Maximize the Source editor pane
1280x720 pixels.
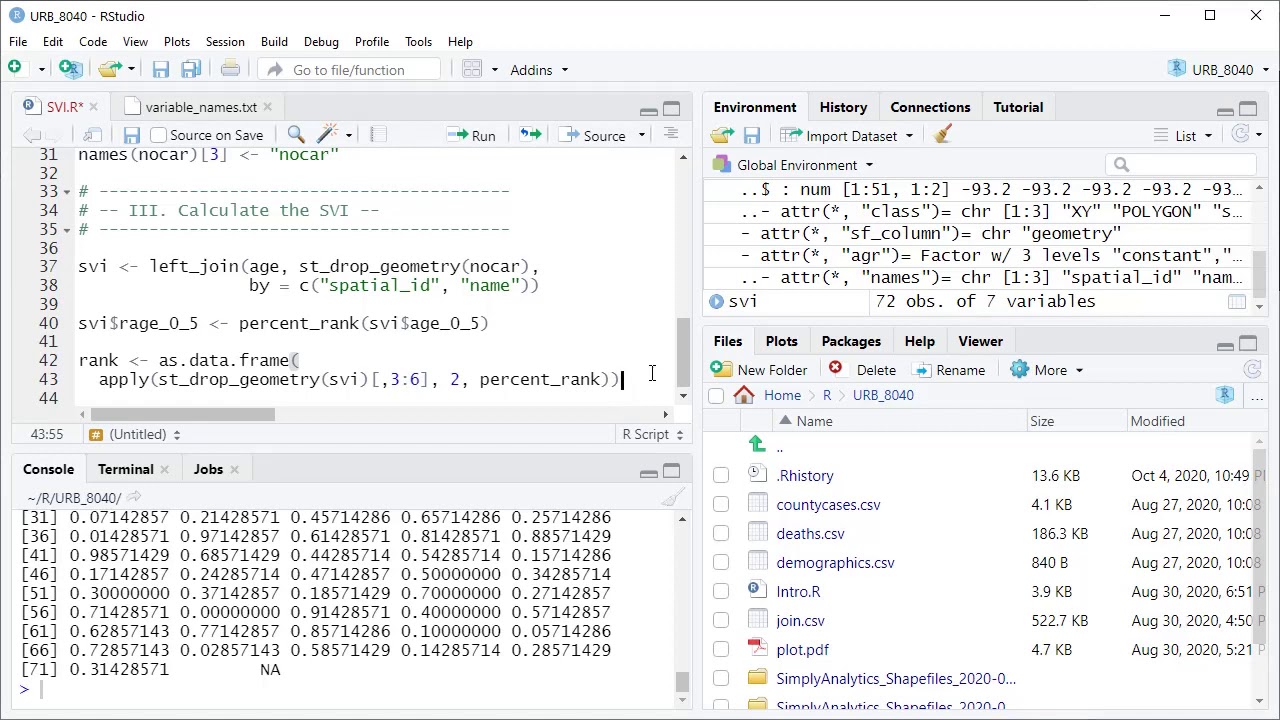pyautogui.click(x=671, y=109)
